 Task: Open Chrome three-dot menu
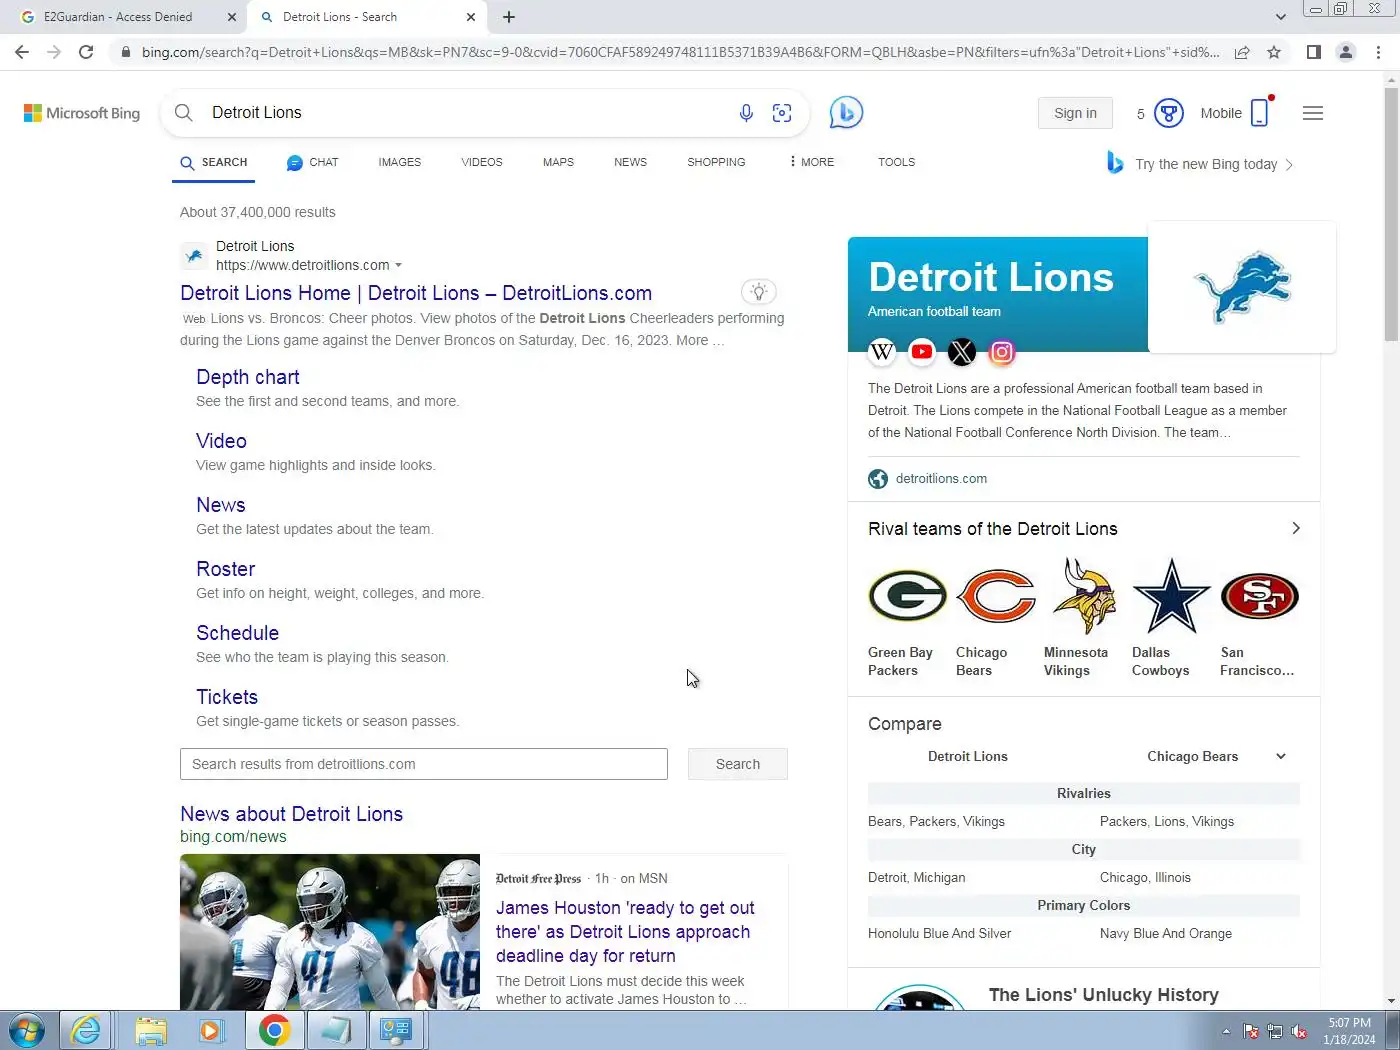[x=1378, y=52]
